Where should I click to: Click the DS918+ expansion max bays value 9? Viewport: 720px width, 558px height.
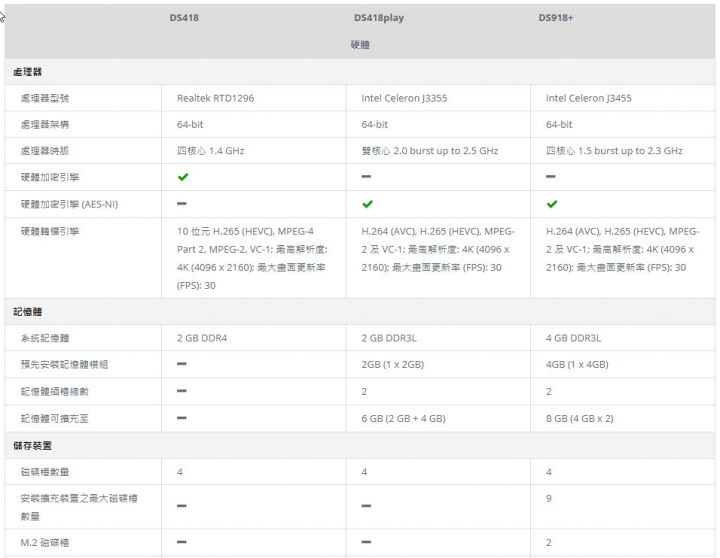tap(549, 498)
